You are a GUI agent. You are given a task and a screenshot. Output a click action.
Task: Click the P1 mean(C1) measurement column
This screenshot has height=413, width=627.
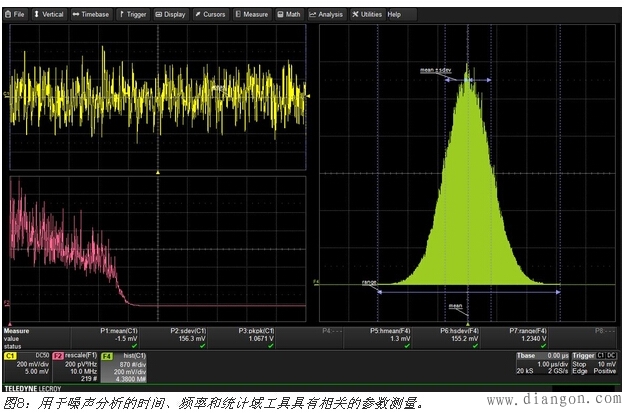[x=125, y=337]
